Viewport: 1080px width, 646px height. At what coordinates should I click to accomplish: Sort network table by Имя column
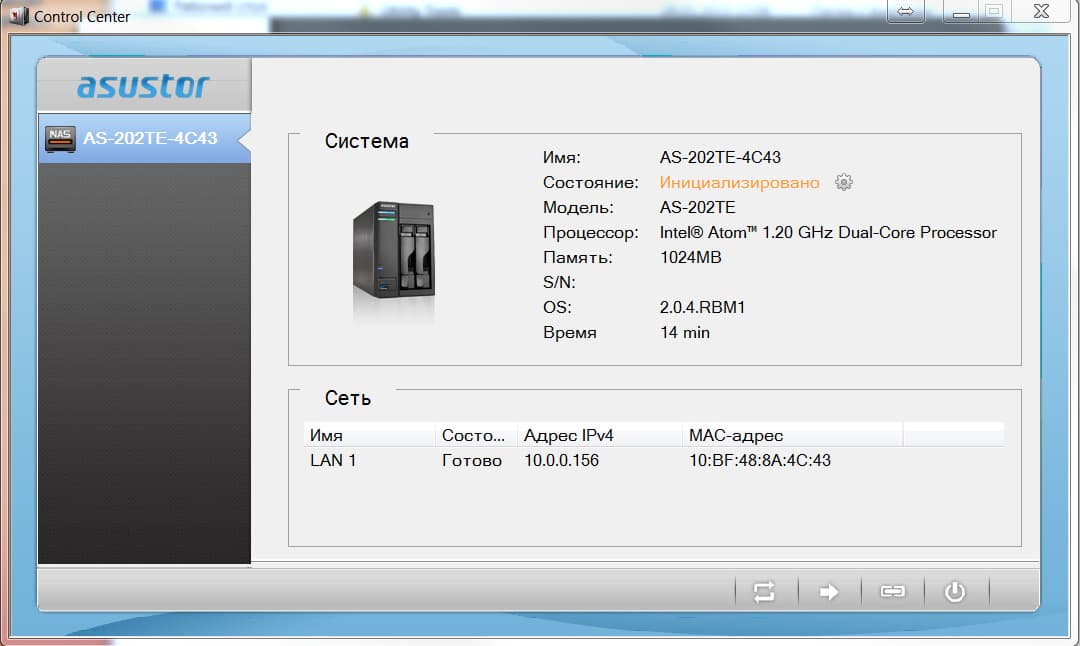point(368,435)
